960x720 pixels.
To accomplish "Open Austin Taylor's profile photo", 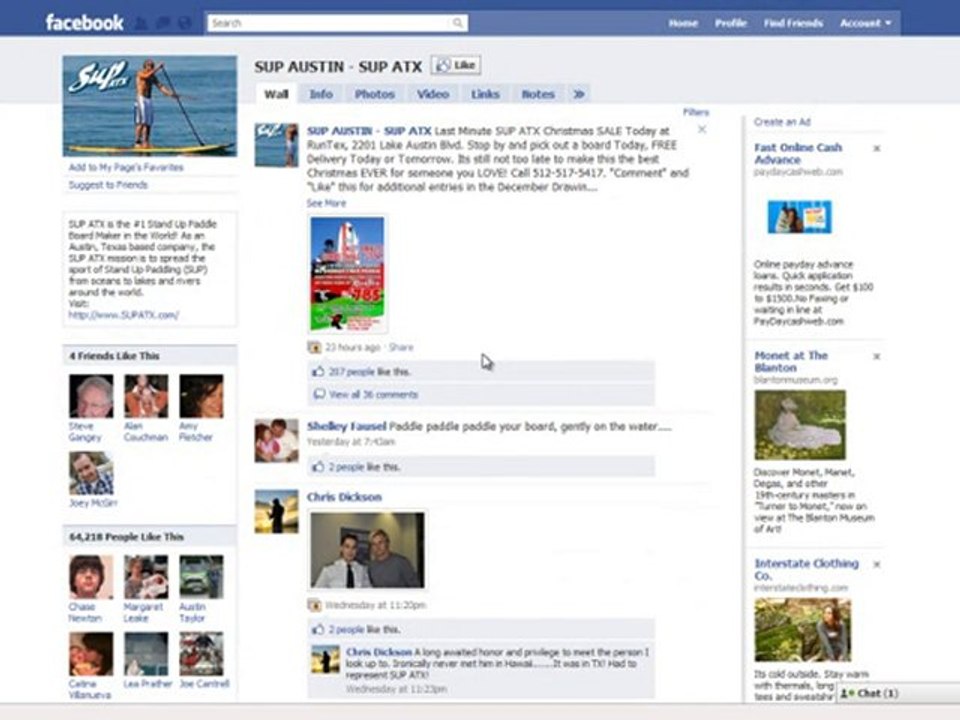I will coord(201,577).
